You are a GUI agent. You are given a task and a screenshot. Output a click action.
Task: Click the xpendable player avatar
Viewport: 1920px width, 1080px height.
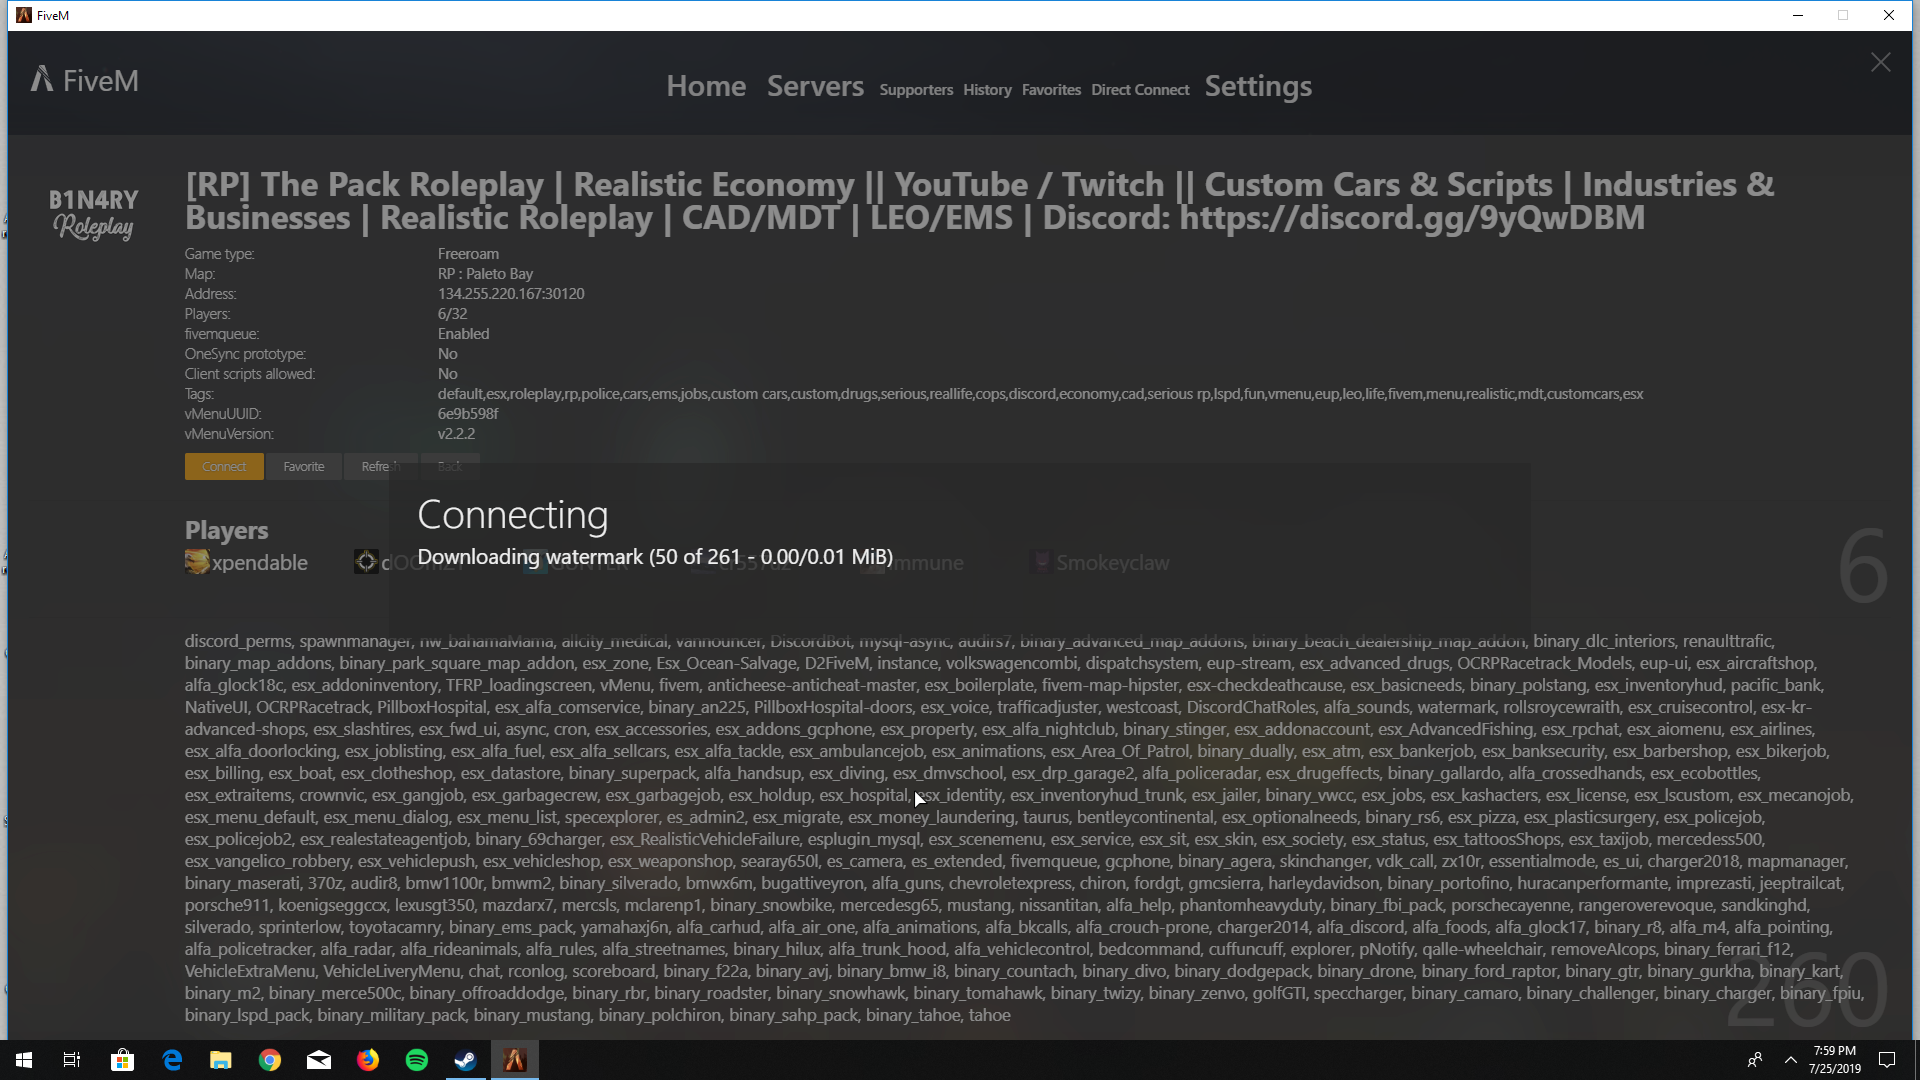click(x=197, y=562)
